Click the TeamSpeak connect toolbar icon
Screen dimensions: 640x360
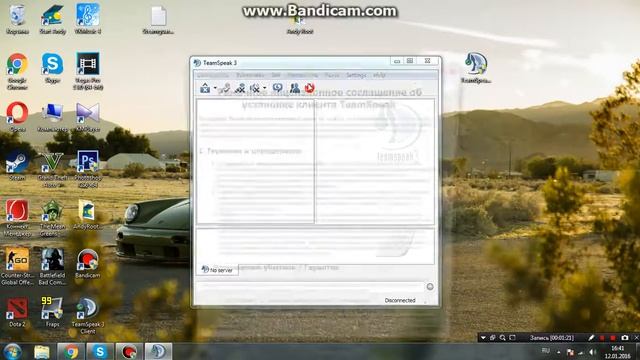[205, 88]
